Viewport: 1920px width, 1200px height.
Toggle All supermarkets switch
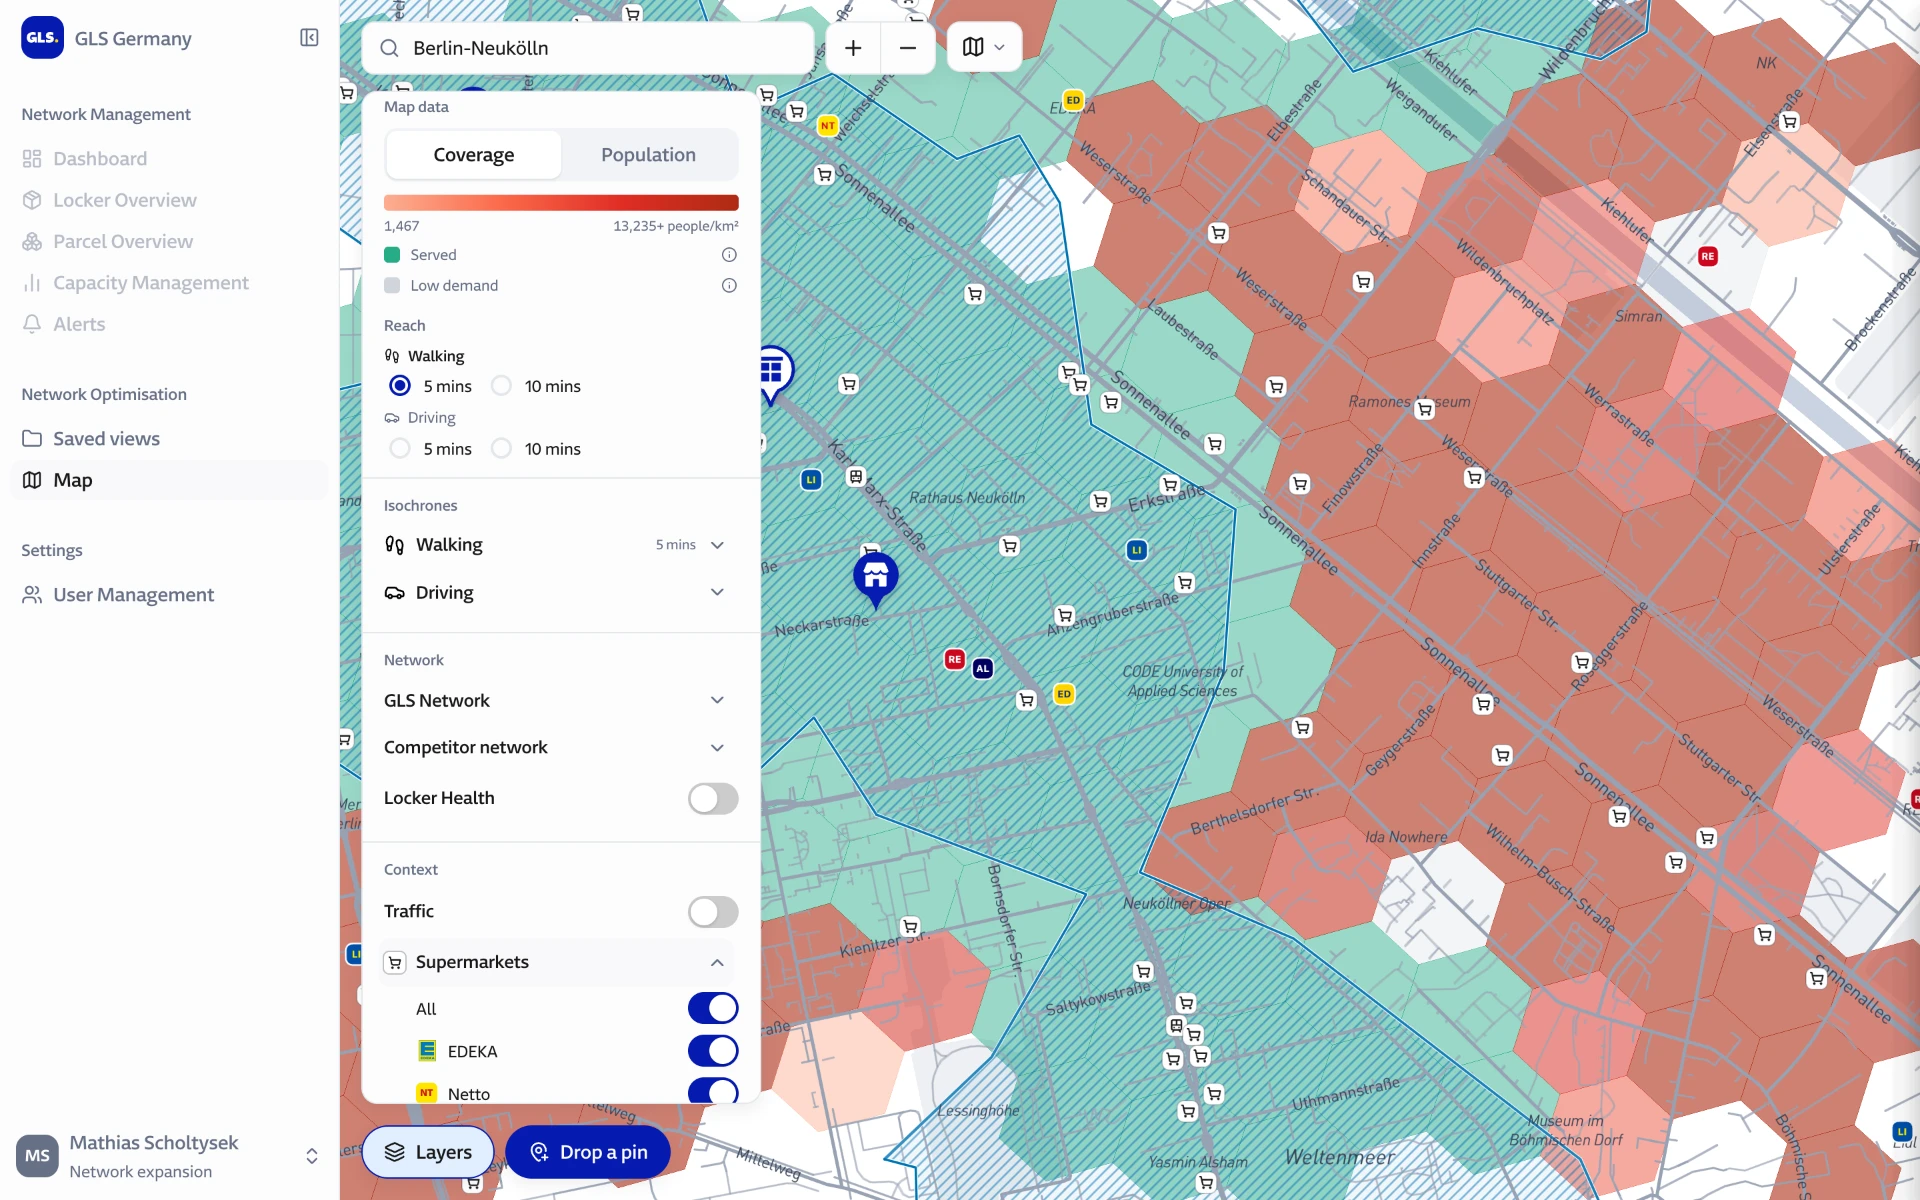713,1008
